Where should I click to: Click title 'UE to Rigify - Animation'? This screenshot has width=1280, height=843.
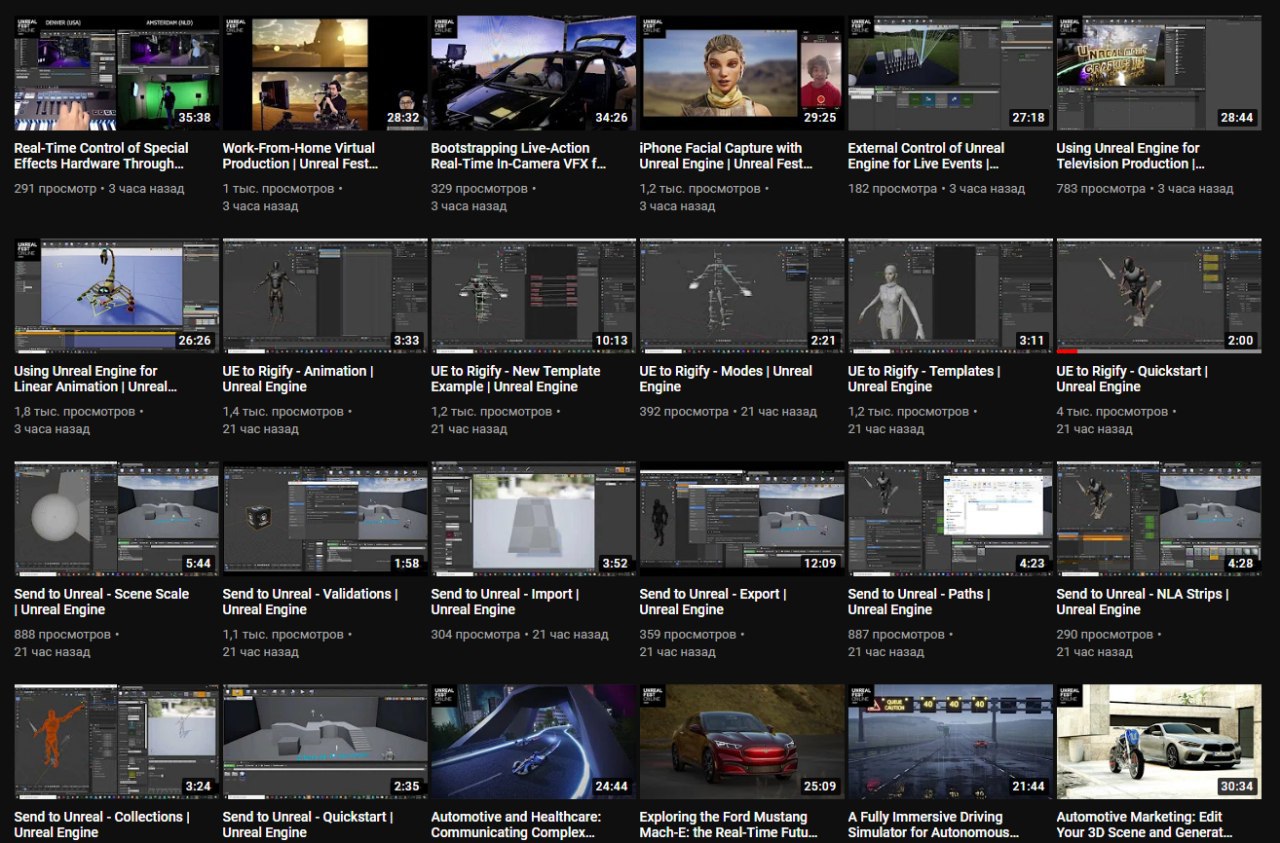tap(298, 379)
